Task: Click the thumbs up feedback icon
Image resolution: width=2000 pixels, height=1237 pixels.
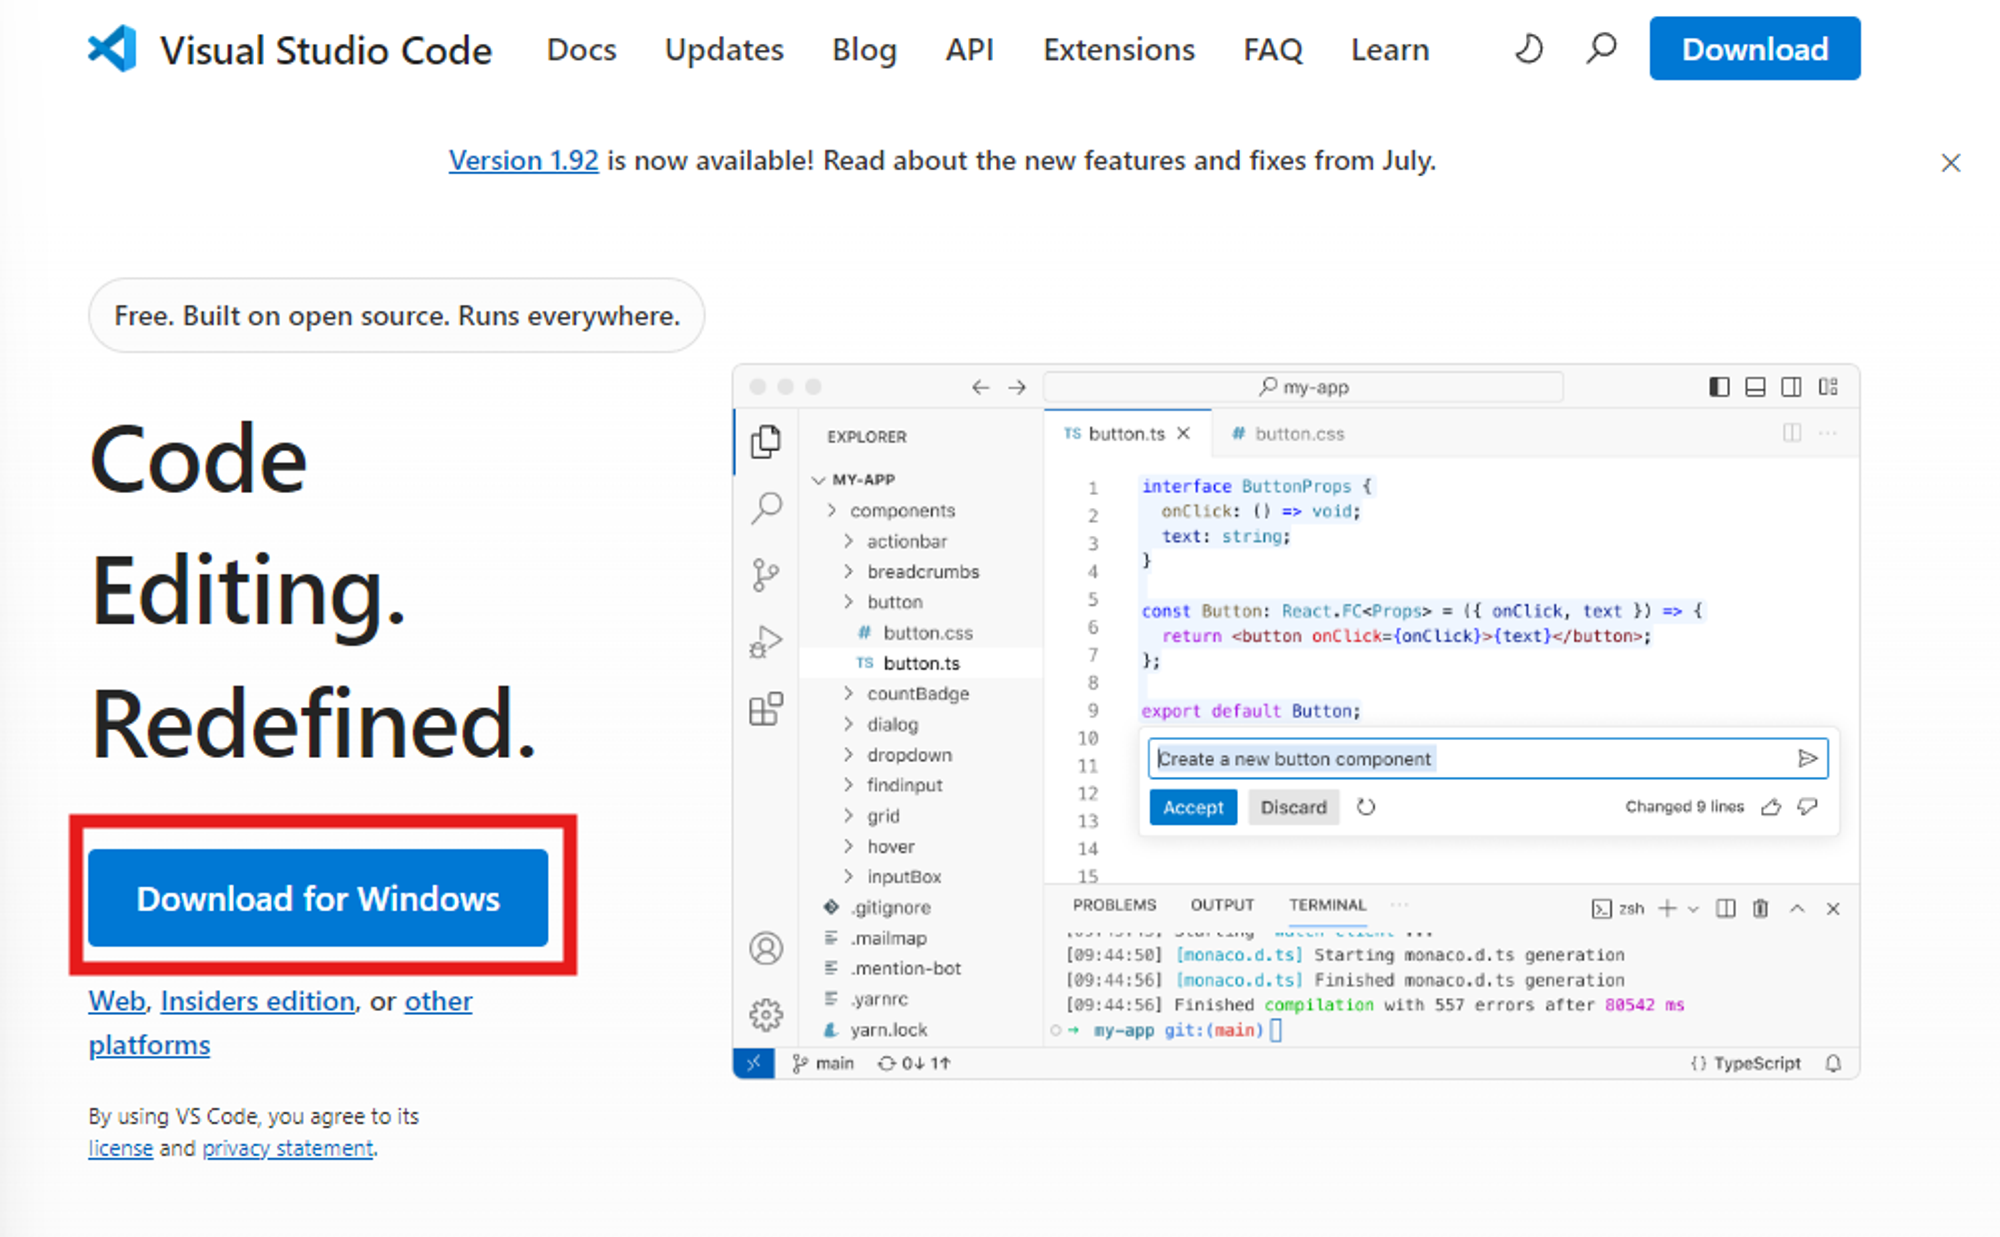Action: [x=1771, y=807]
